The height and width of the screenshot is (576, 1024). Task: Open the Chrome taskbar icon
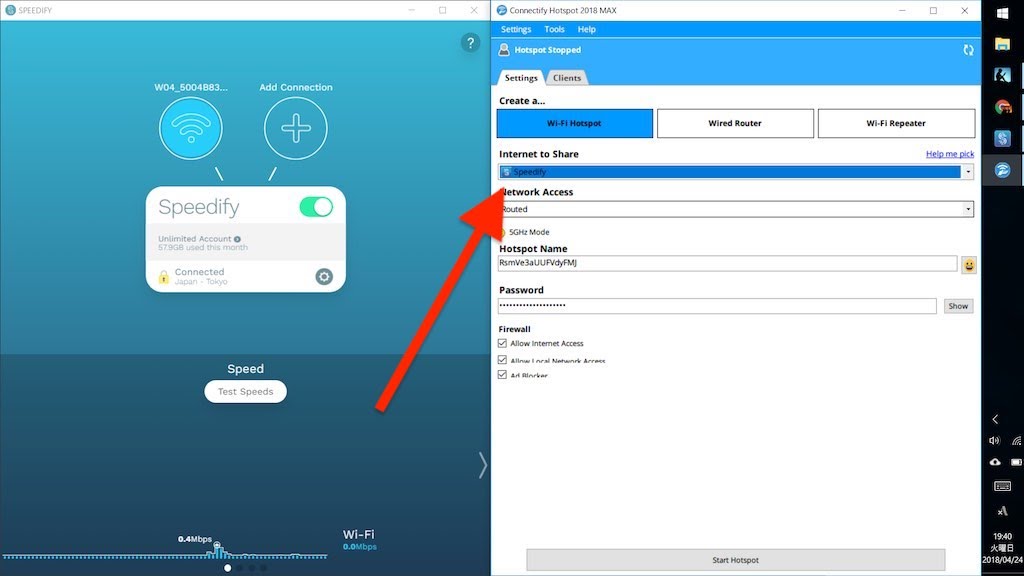pyautogui.click(x=1002, y=107)
